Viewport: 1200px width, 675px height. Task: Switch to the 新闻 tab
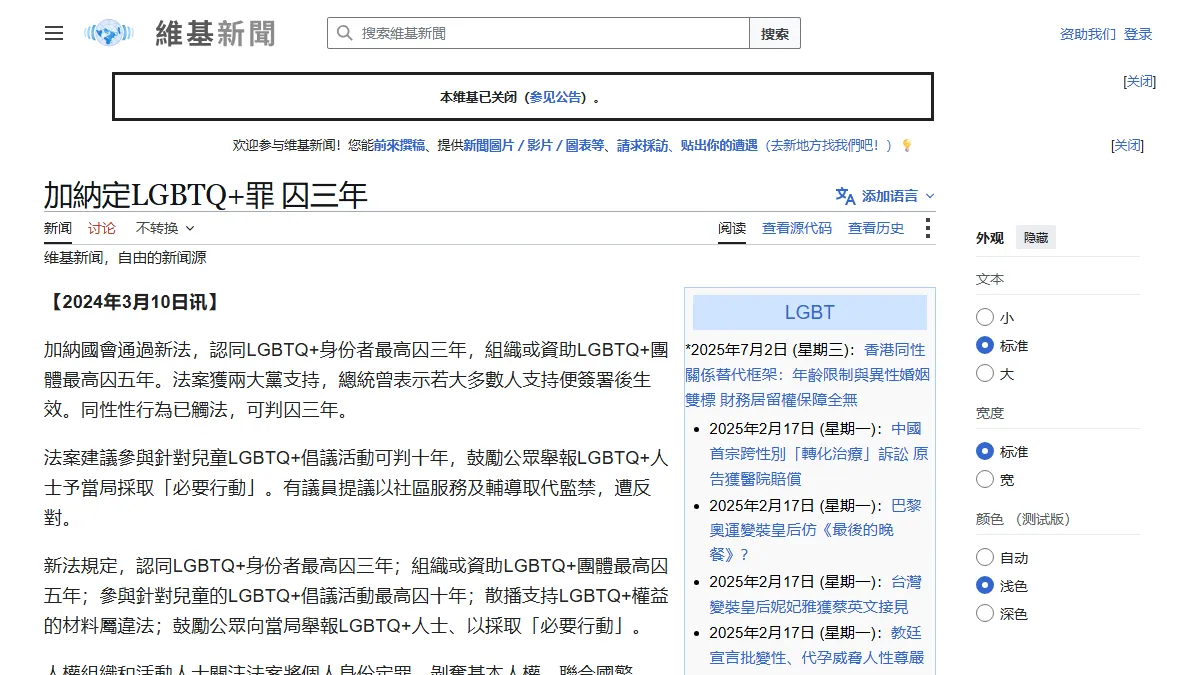pyautogui.click(x=58, y=228)
